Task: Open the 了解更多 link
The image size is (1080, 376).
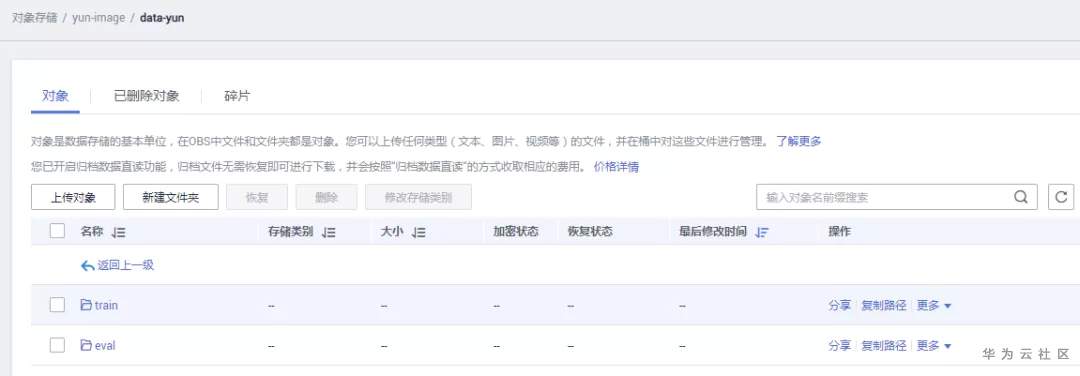Action: 798,141
